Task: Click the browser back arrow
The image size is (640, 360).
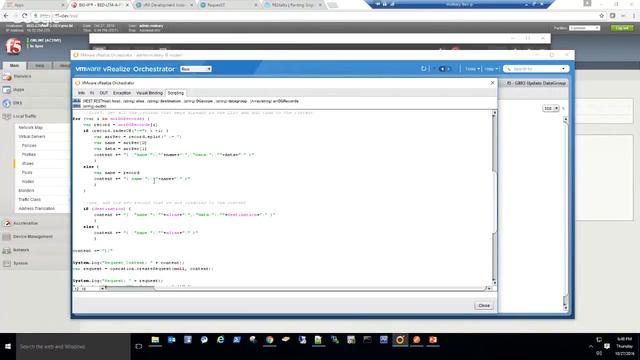Action: [x=6, y=16]
